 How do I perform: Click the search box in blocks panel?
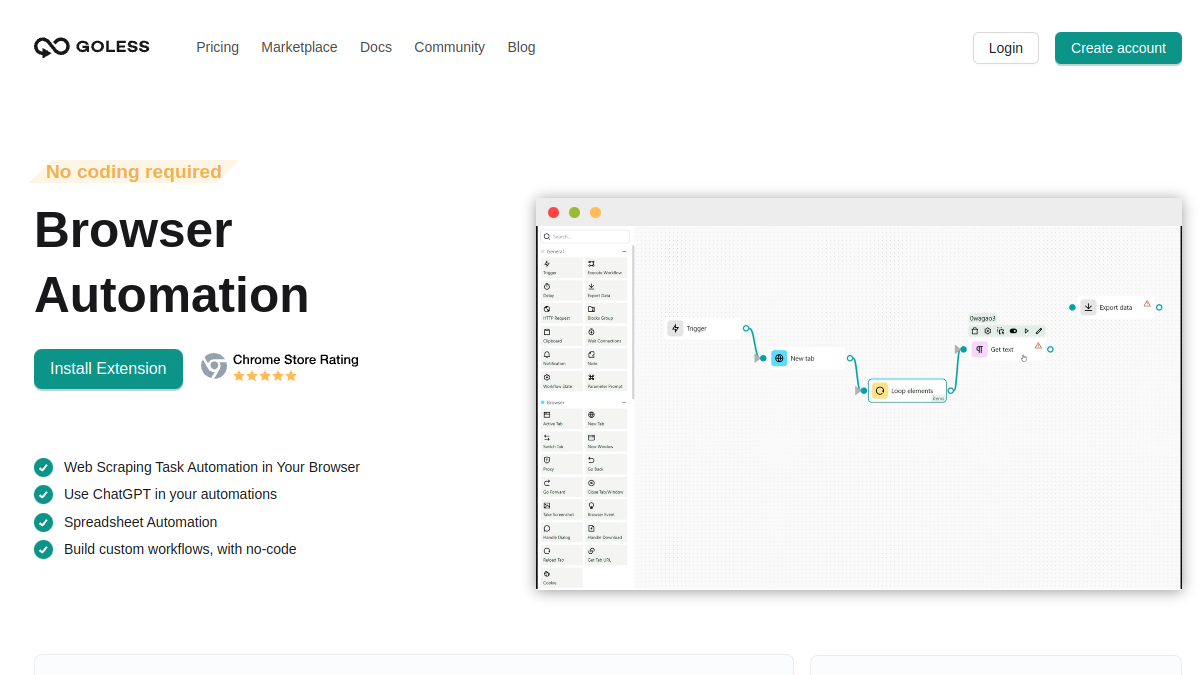point(585,237)
